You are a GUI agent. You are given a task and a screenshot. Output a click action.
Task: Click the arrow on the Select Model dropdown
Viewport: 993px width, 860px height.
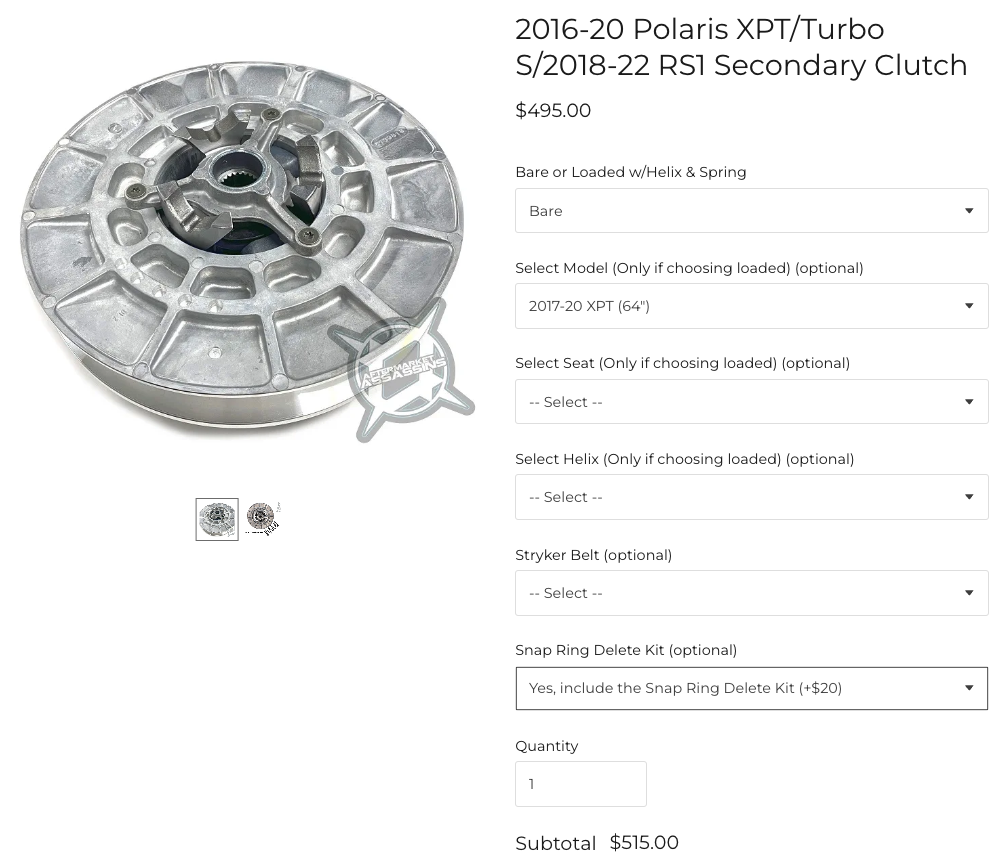(x=969, y=306)
